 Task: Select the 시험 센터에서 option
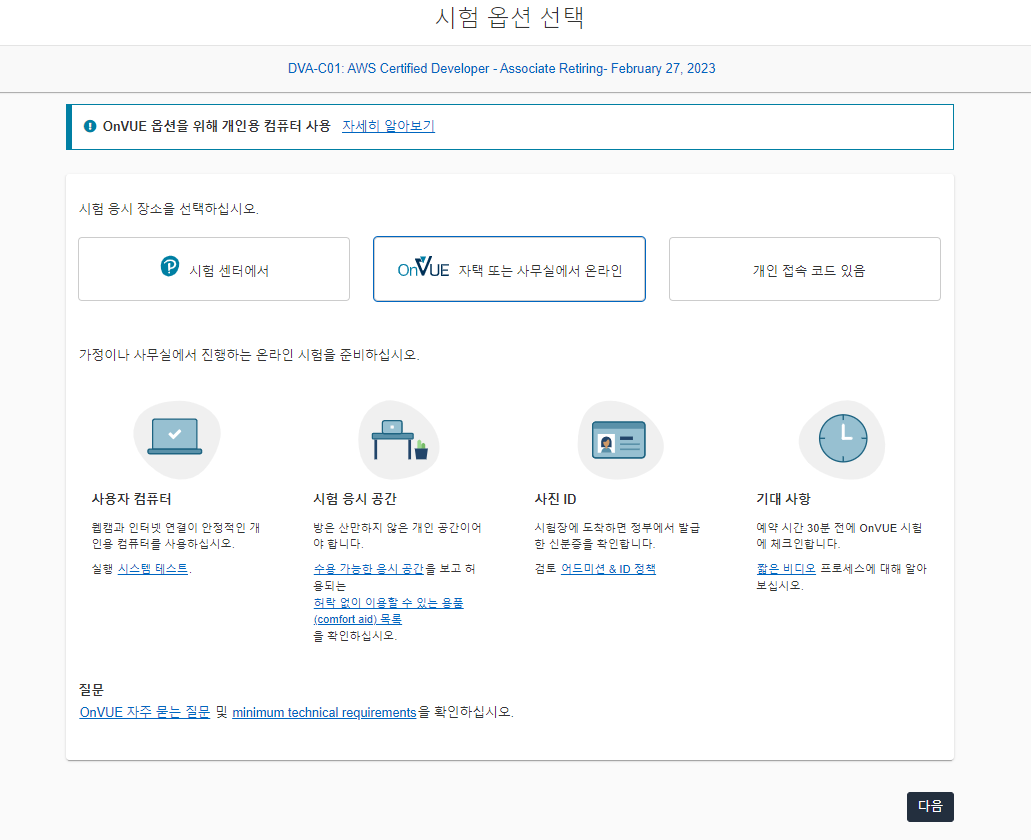(214, 269)
